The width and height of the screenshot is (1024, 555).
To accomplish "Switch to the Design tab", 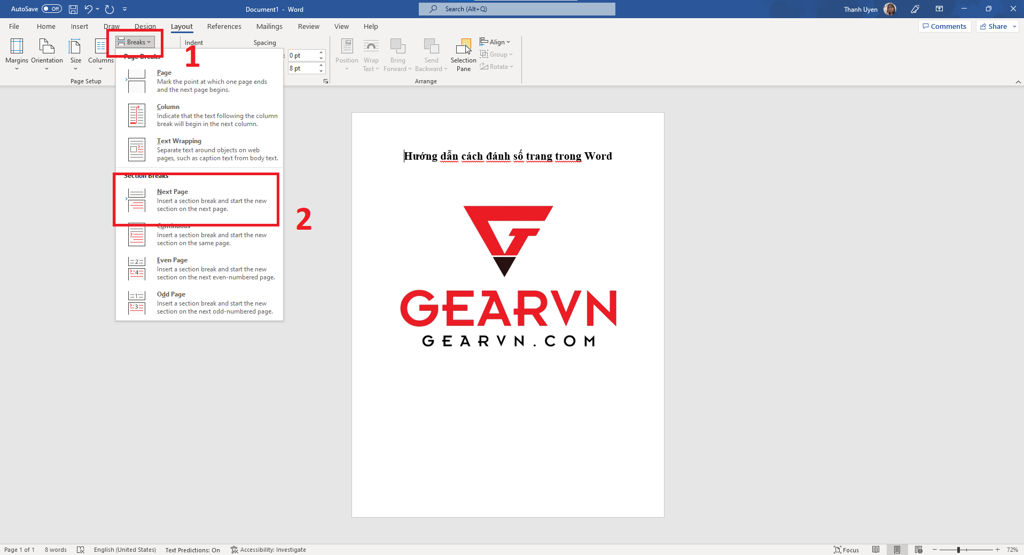I will coord(145,27).
